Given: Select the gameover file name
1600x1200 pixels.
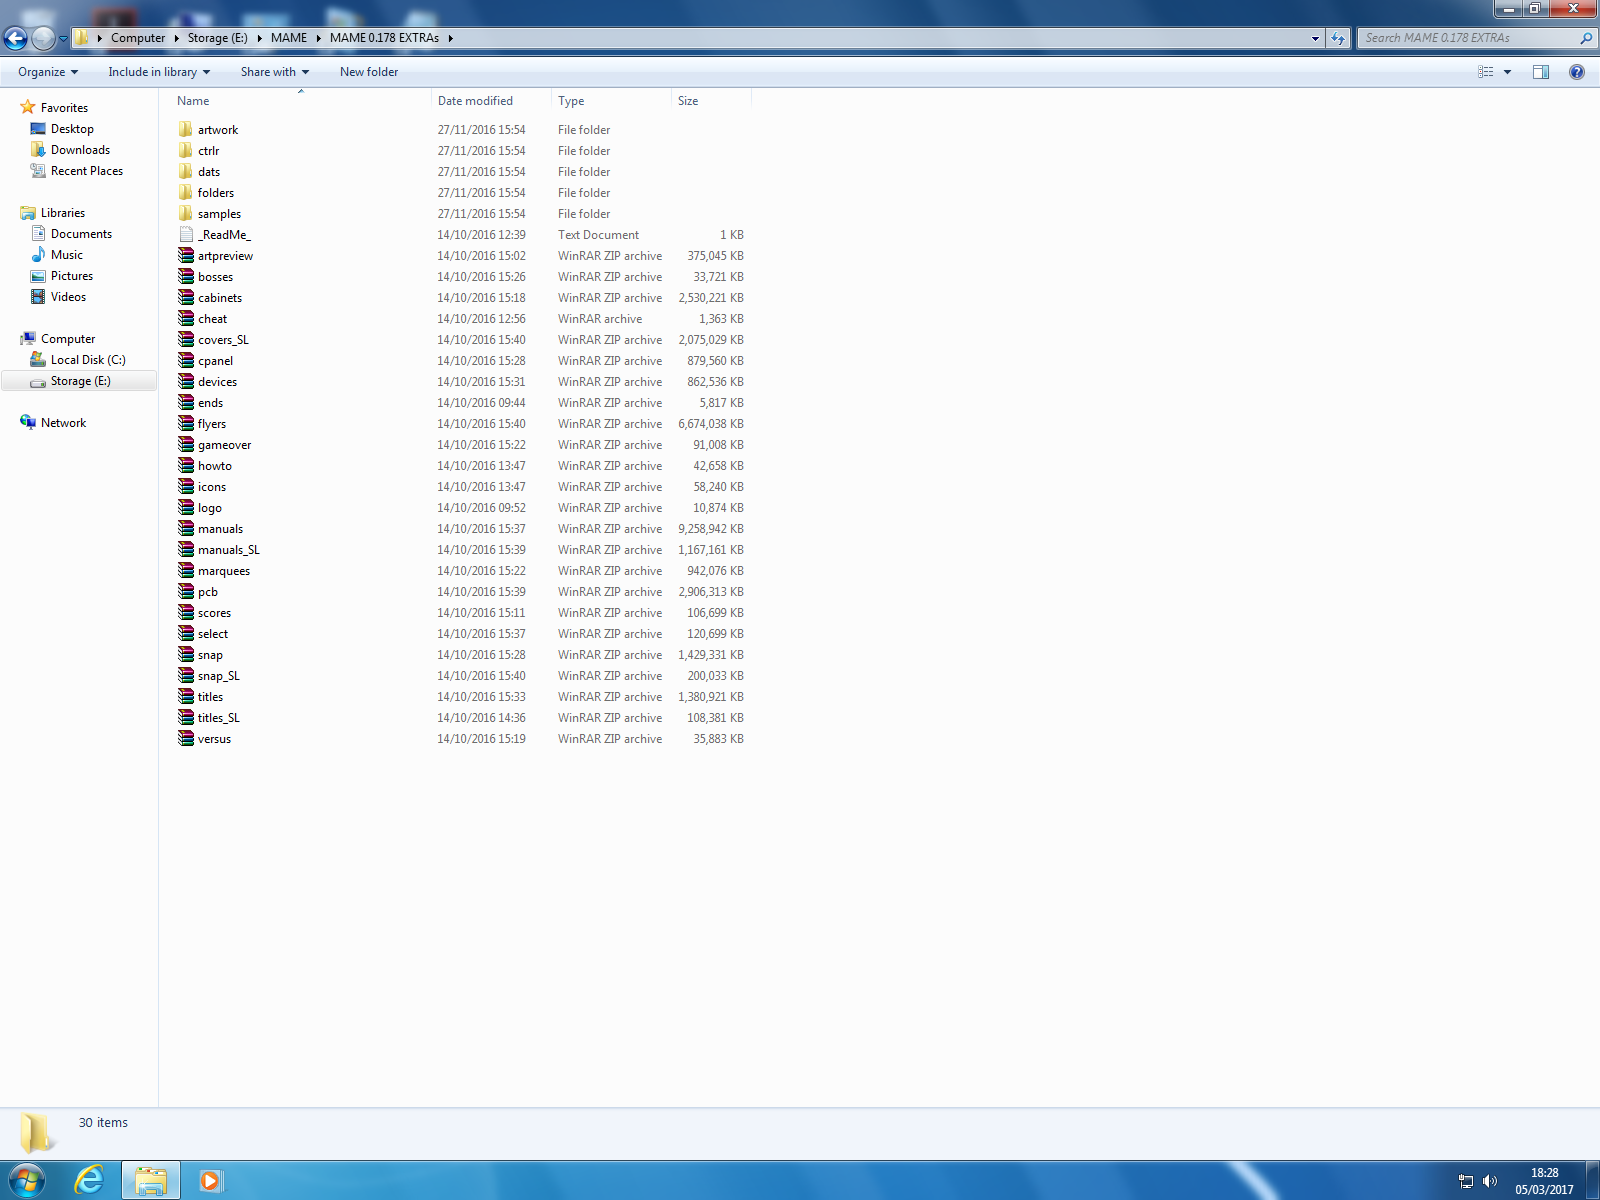Looking at the screenshot, I should (x=224, y=445).
